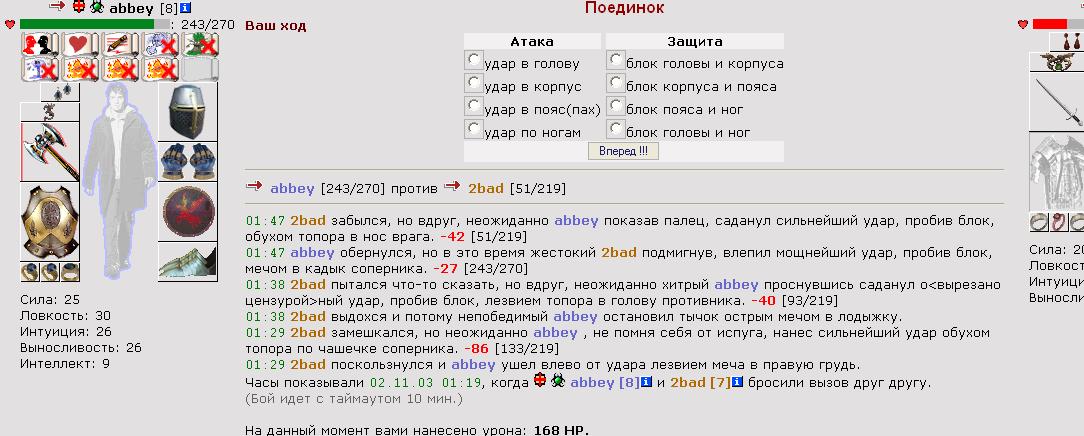The image size is (1084, 436).
Task: Select attack 'удар в пояс(пах)'
Action: click(473, 106)
